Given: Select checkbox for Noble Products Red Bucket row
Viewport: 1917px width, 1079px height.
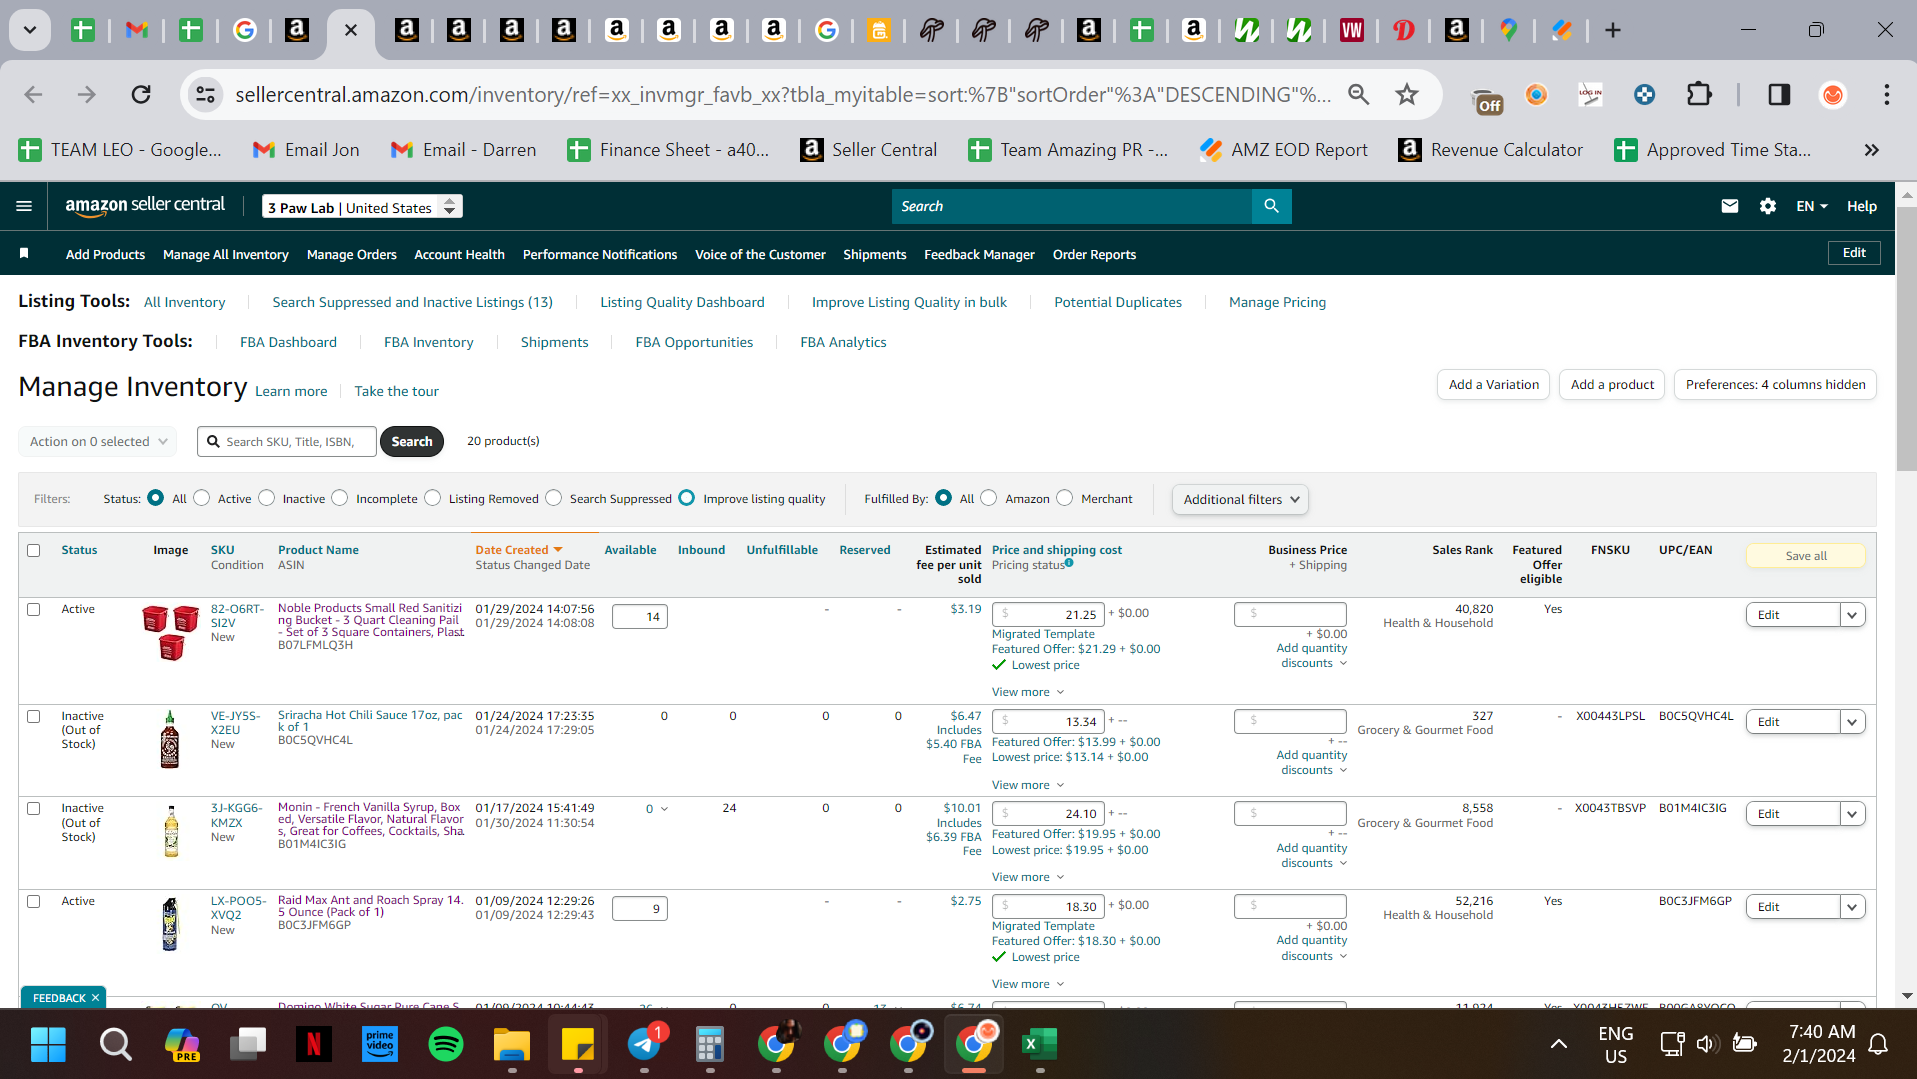Looking at the screenshot, I should point(34,609).
